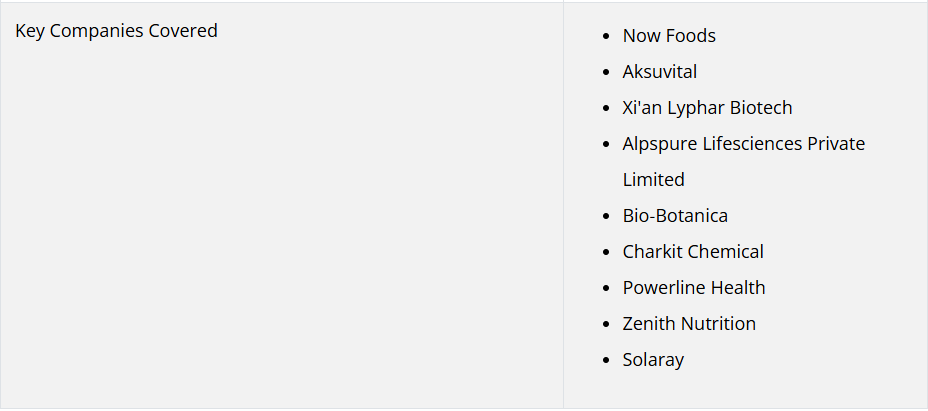928x411 pixels.
Task: Click the bullet beside Charkit Chemical
Action: coord(605,252)
